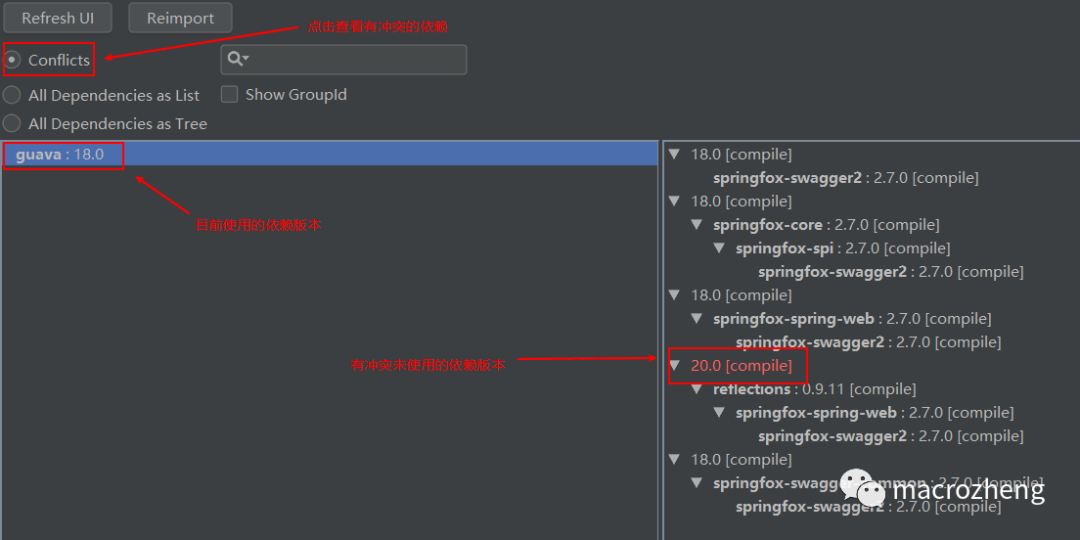Viewport: 1080px width, 540px height.
Task: Select springfox-spring-web row below reflections
Action: [875, 413]
